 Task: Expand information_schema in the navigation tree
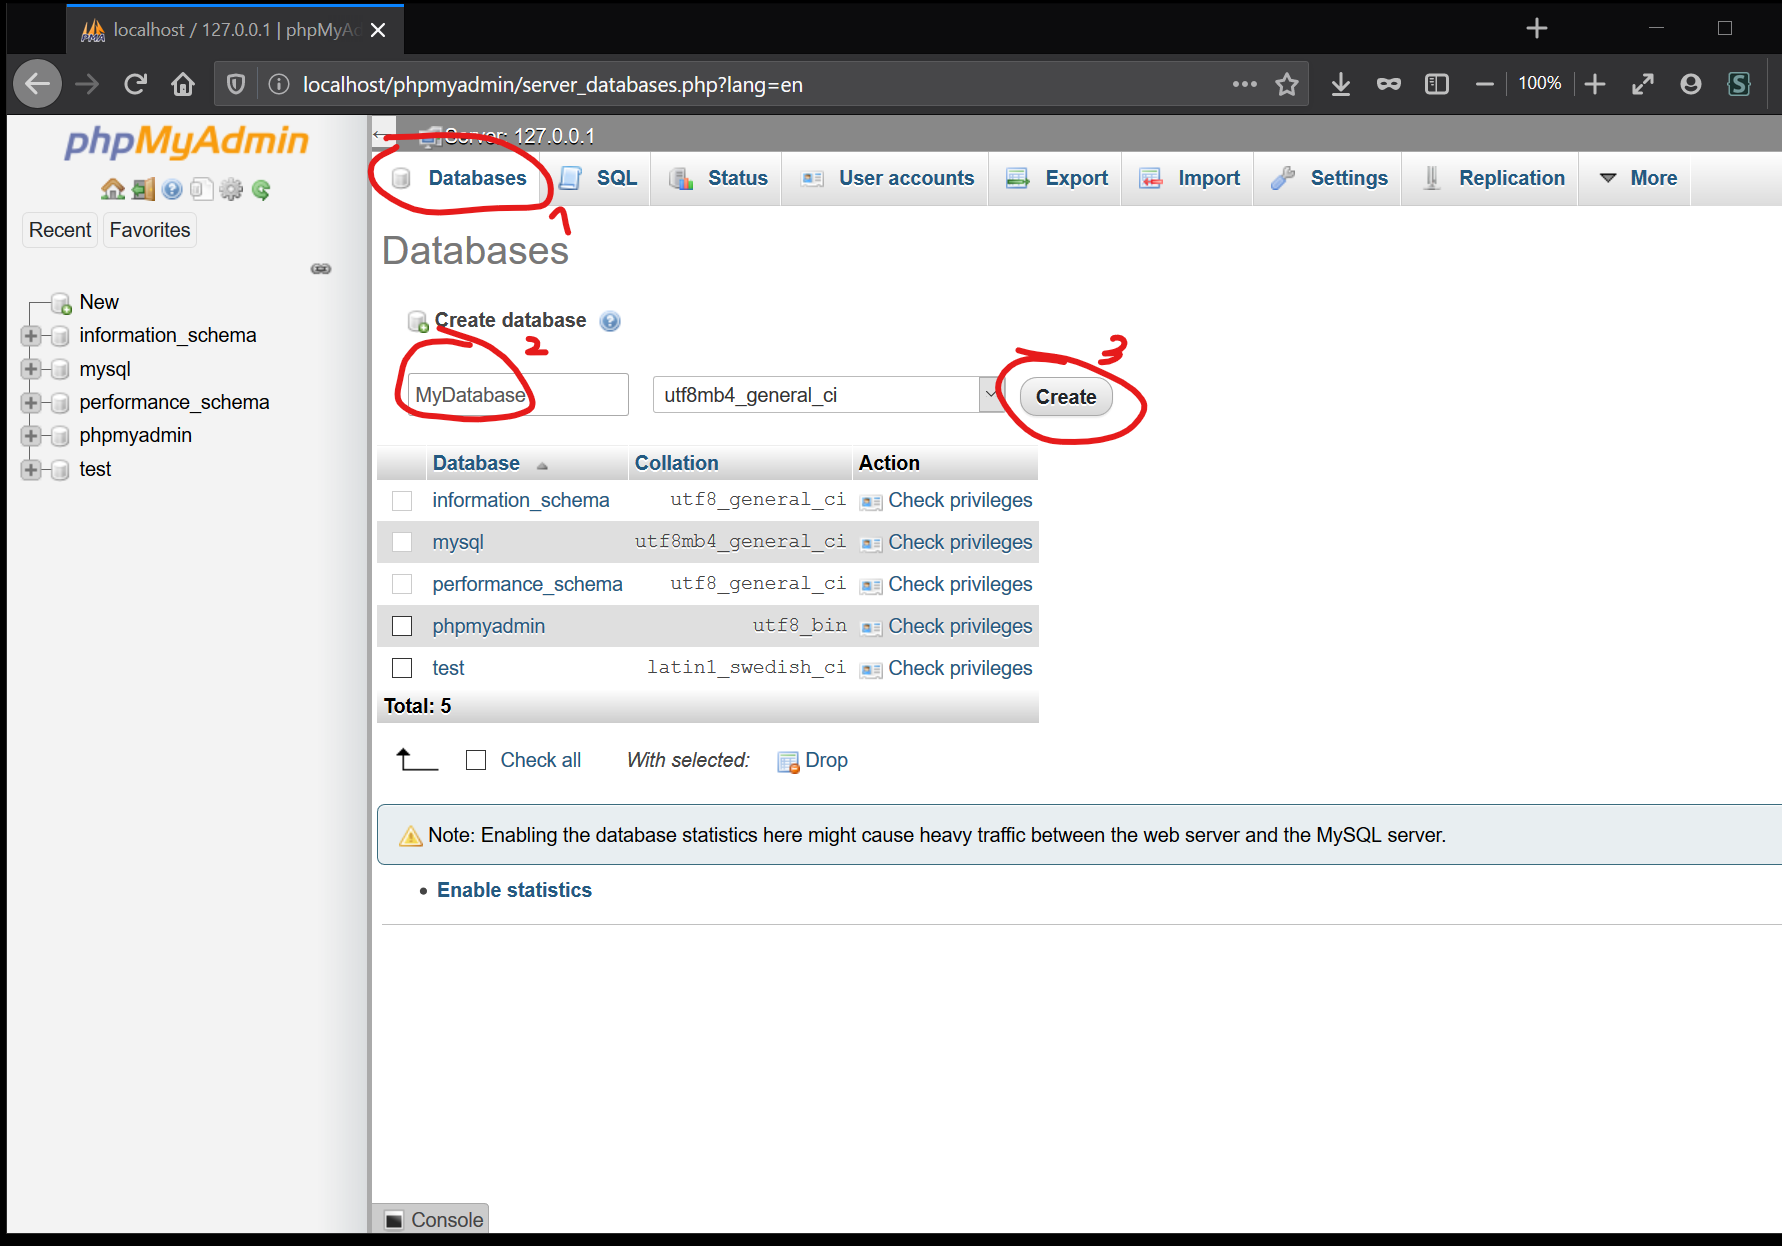(x=31, y=336)
